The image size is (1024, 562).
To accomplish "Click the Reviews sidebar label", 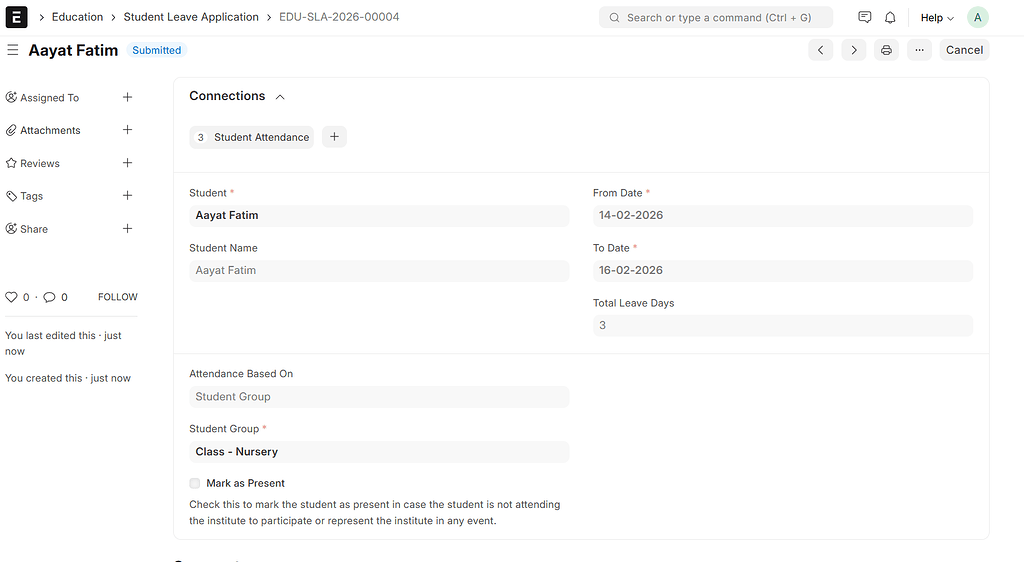I will pyautogui.click(x=40, y=163).
